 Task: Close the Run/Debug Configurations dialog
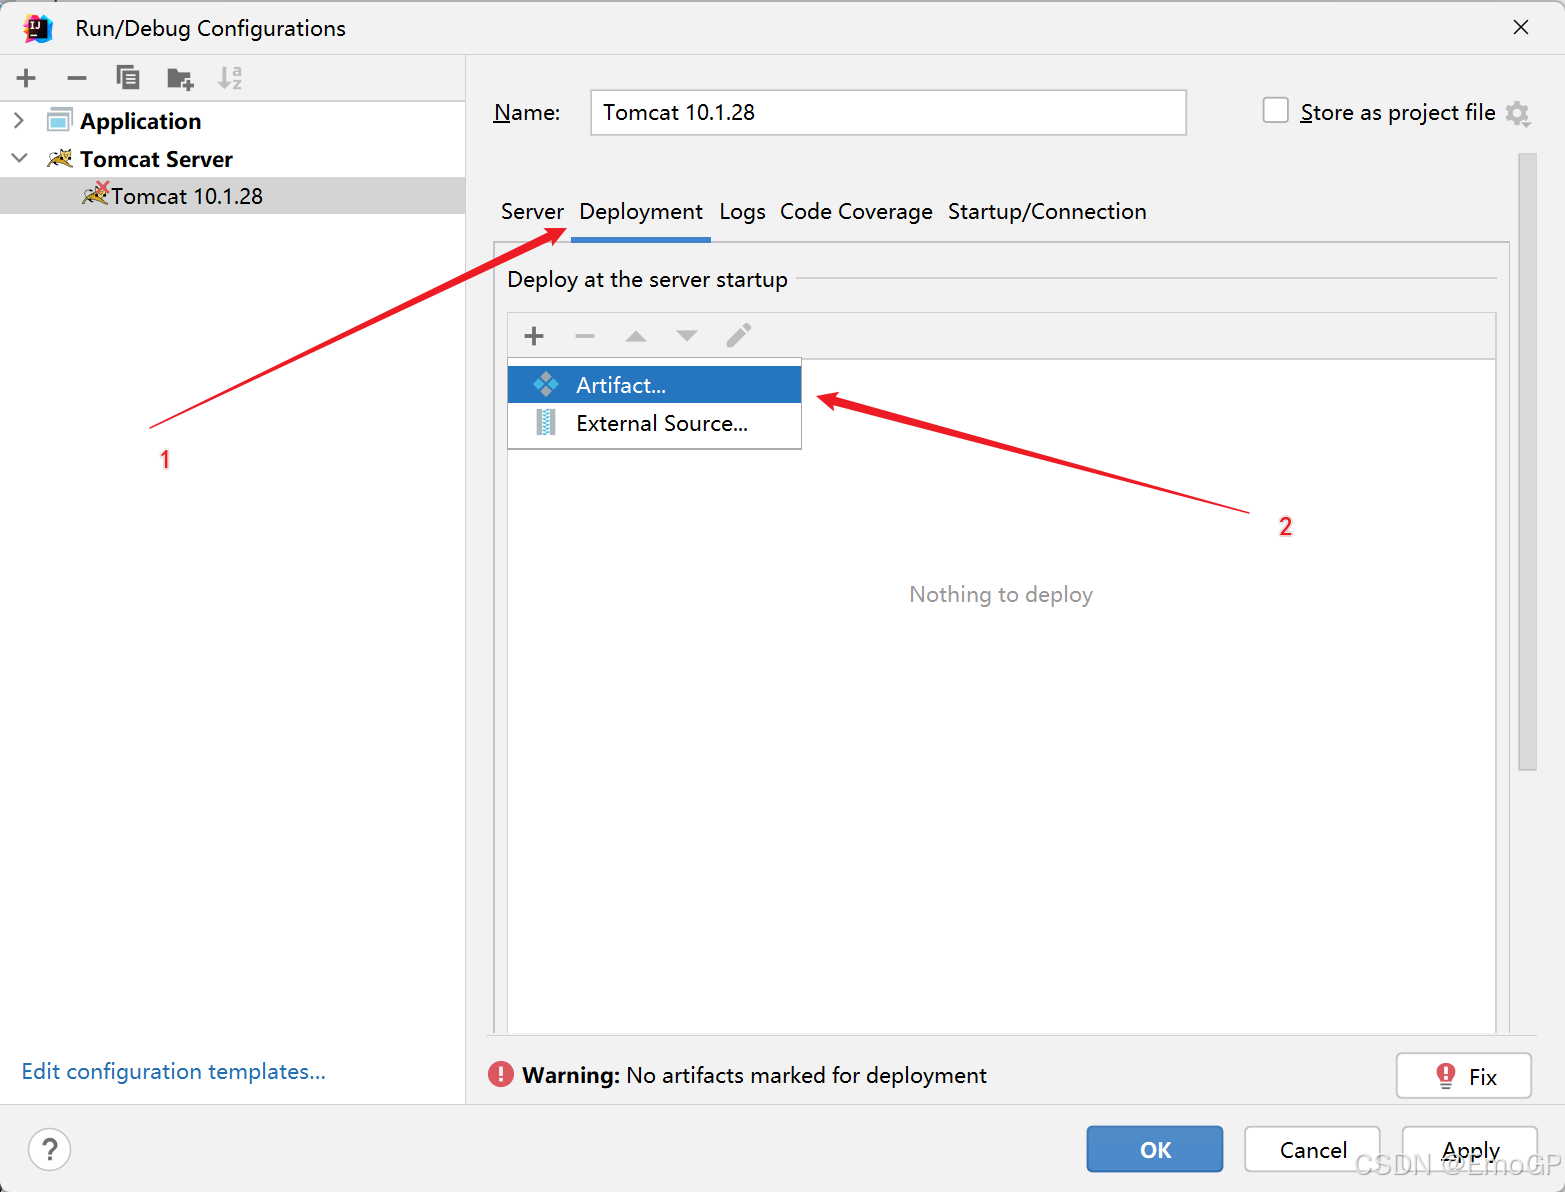coord(1521,27)
